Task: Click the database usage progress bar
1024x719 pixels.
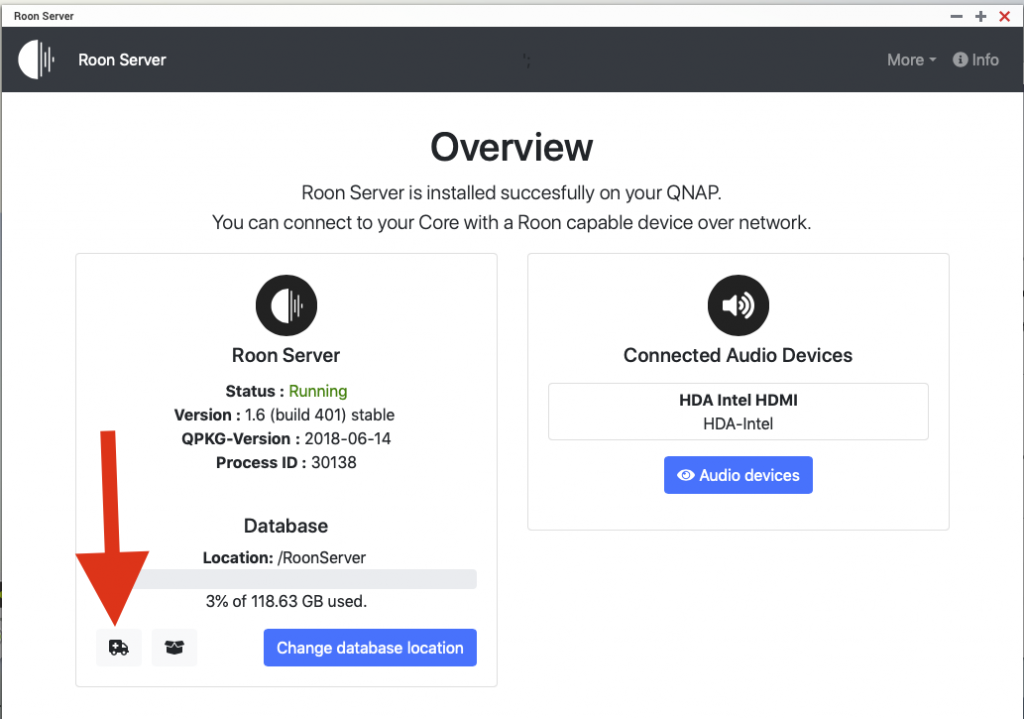Action: click(x=286, y=579)
